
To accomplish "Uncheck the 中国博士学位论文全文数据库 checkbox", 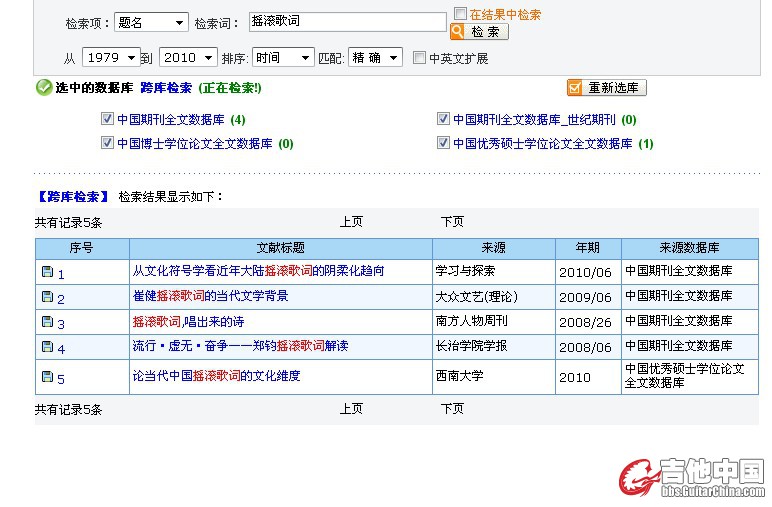I will point(107,143).
